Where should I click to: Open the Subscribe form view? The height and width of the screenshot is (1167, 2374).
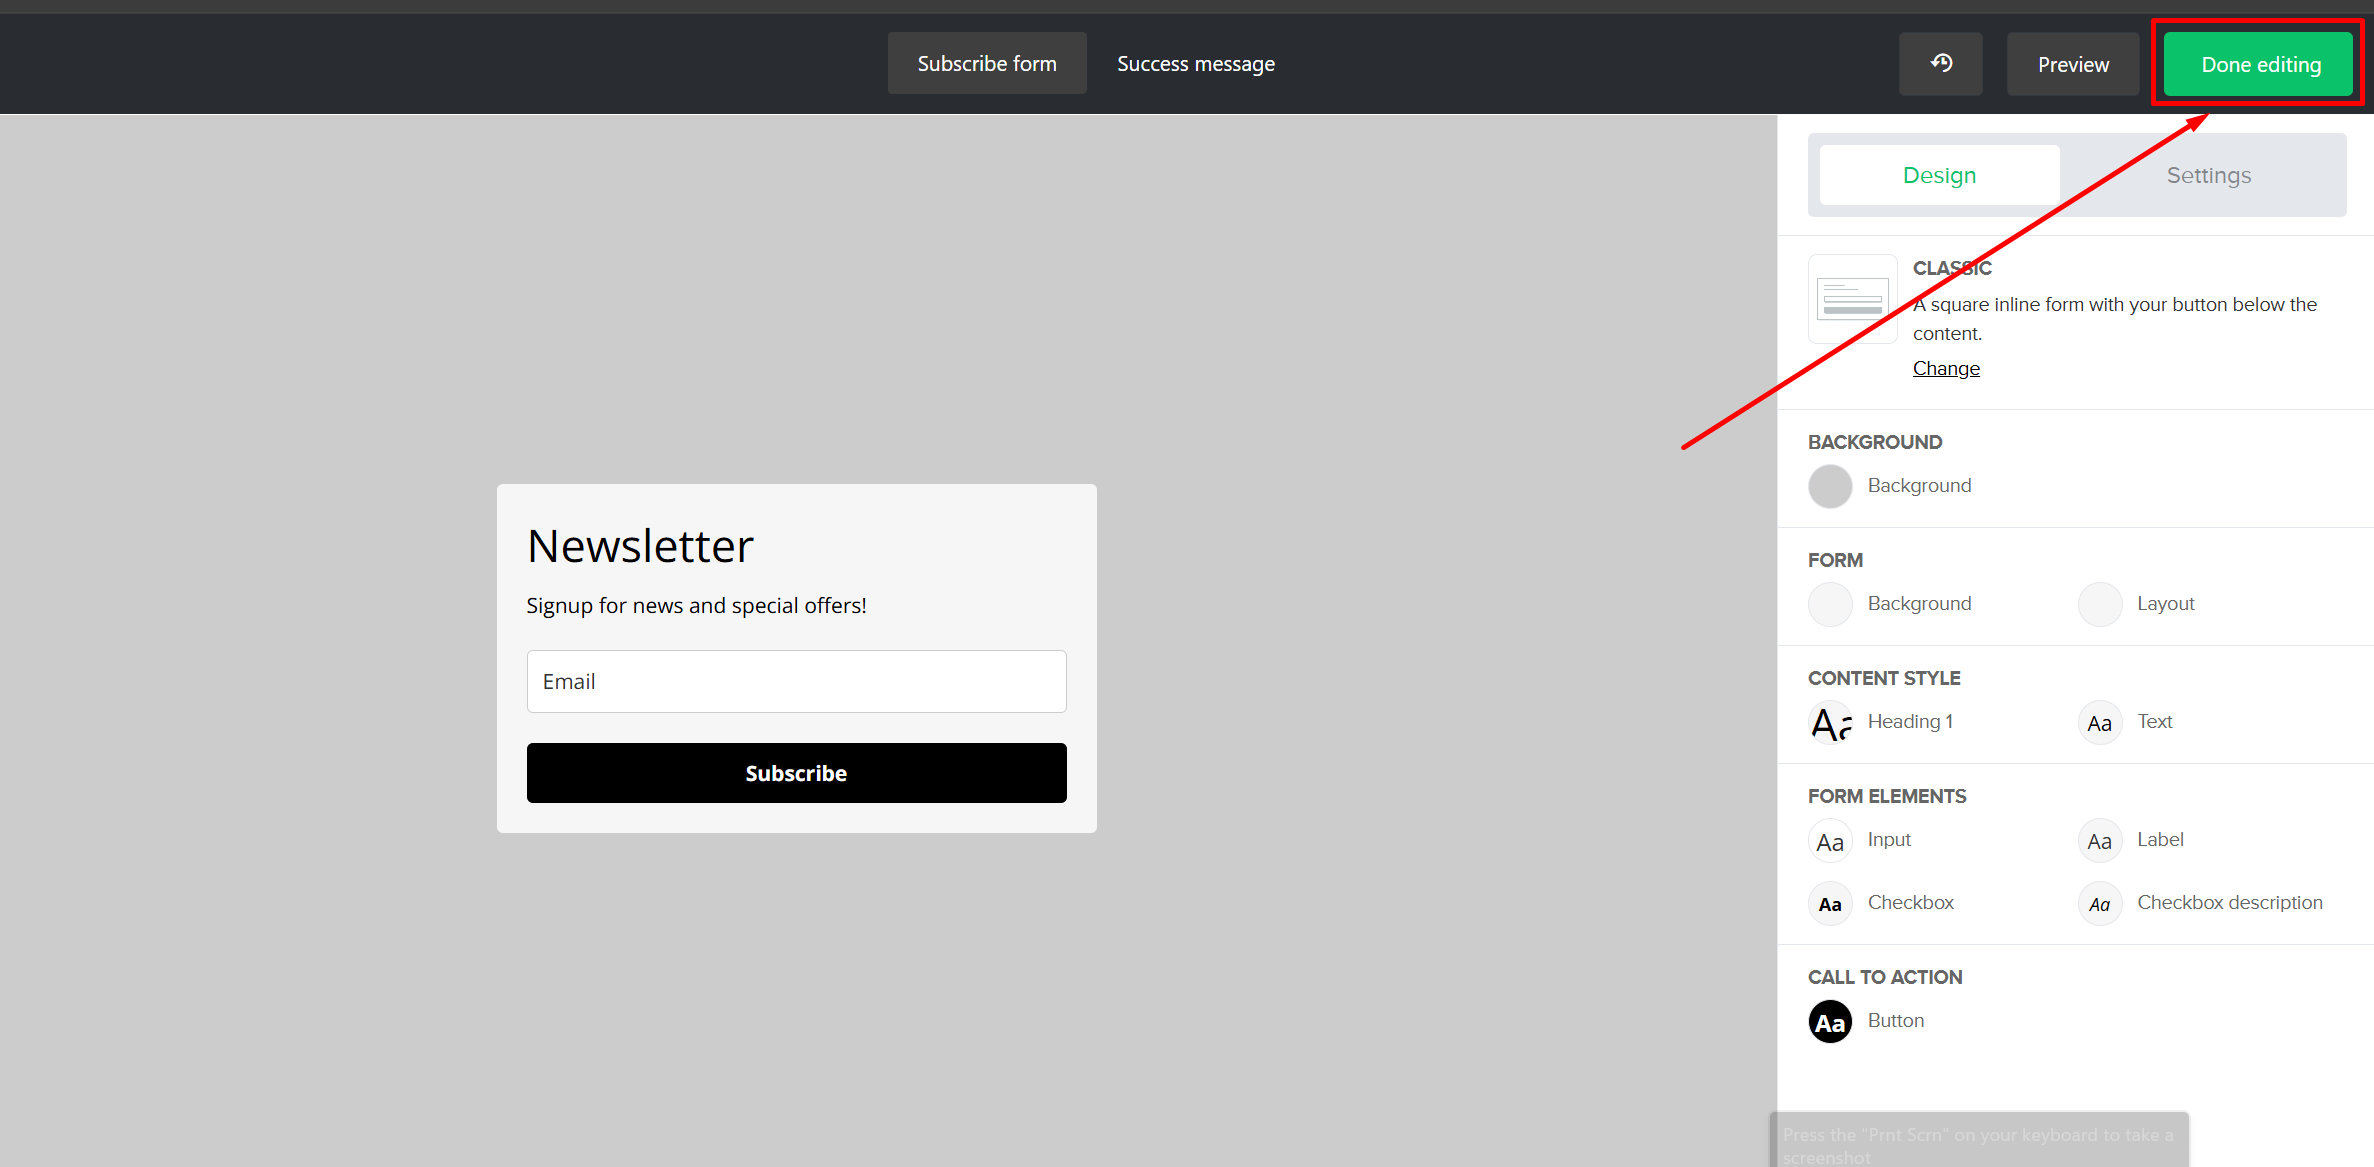pos(986,64)
